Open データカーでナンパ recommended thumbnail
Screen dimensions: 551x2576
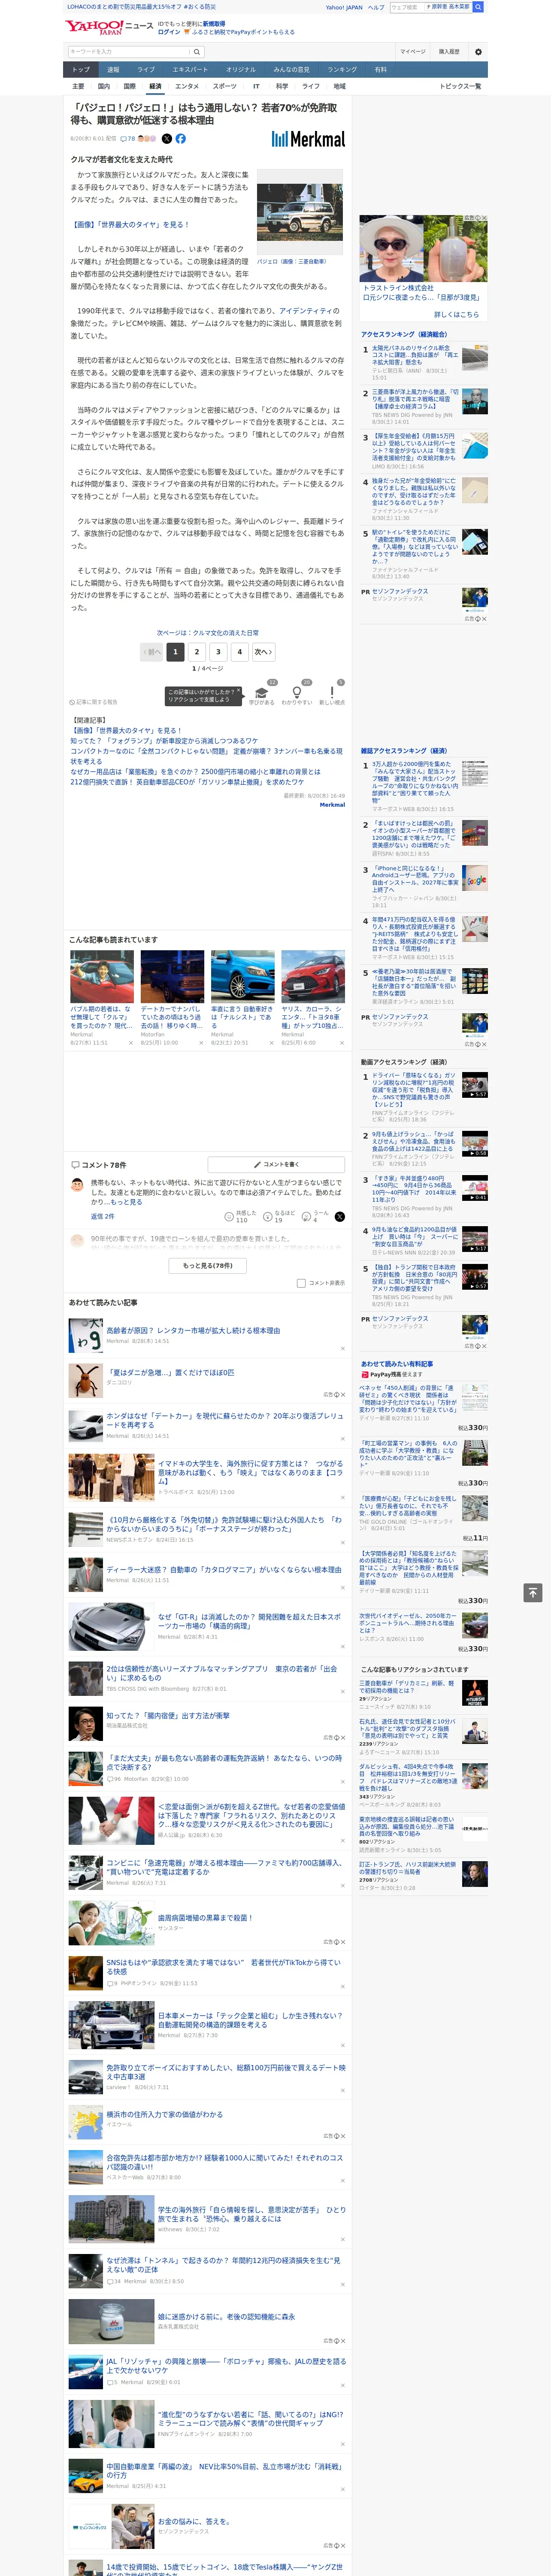(x=172, y=976)
